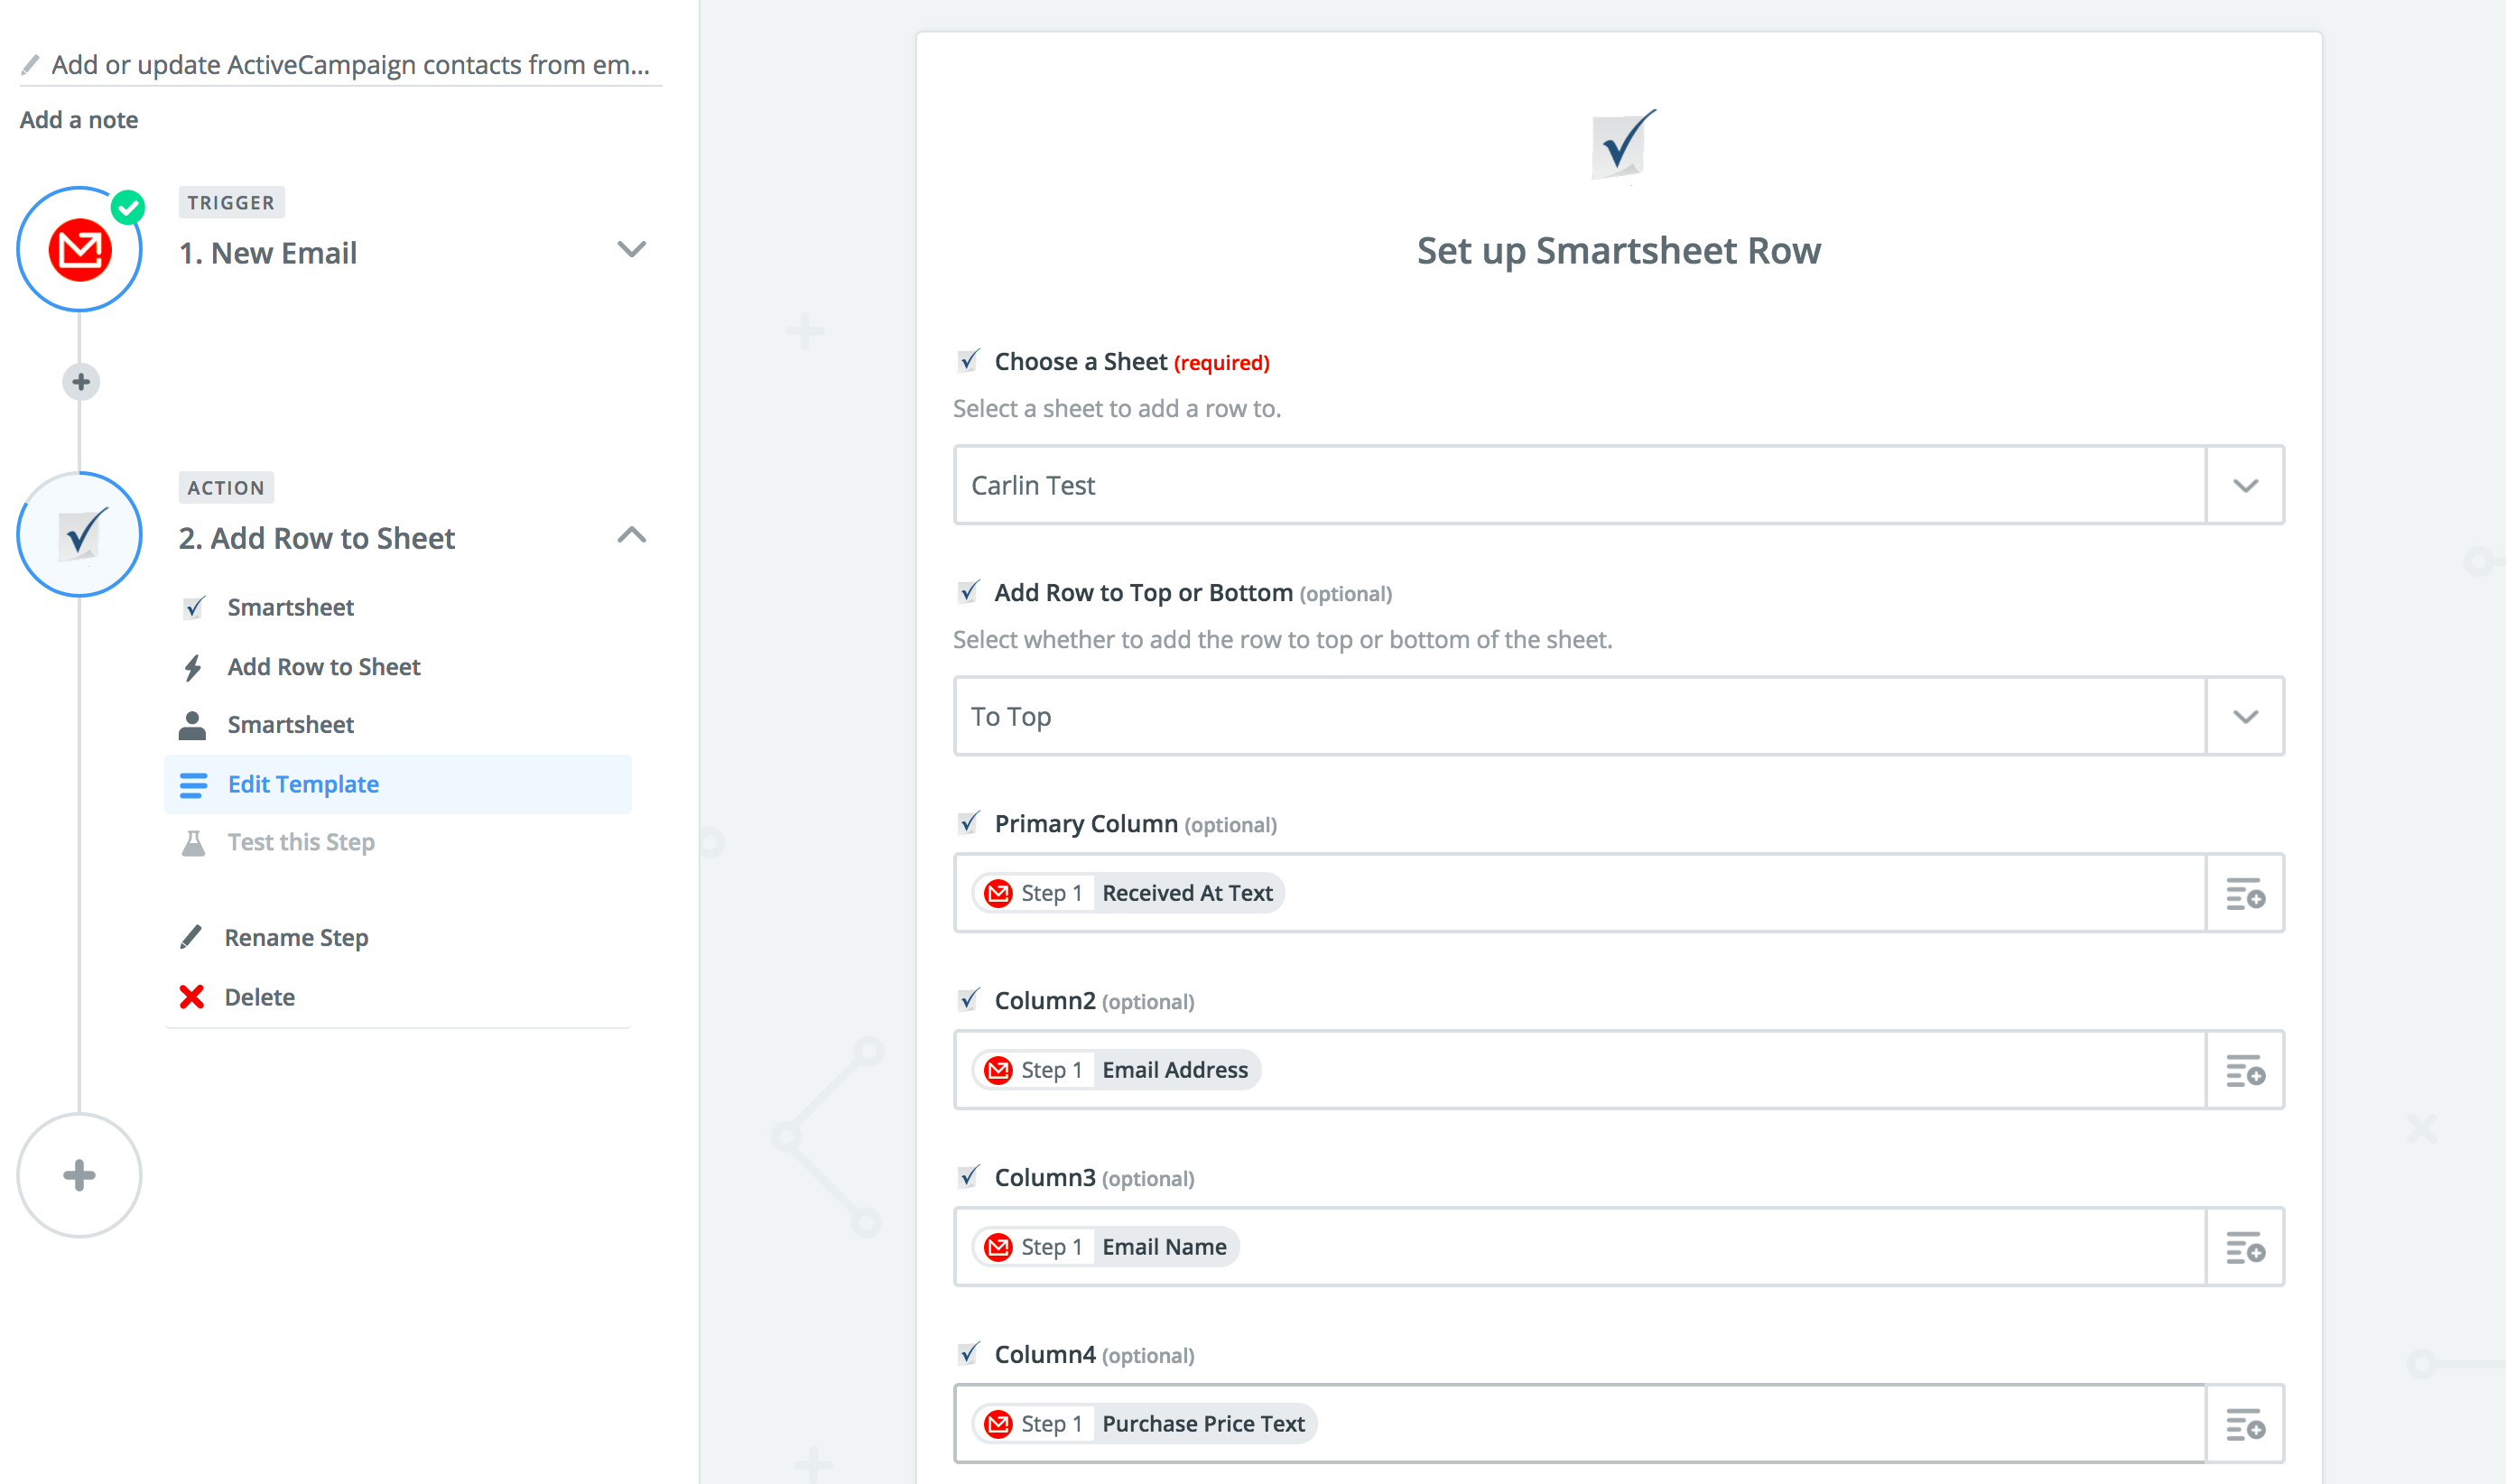Insert a field into Primary Column
2506x1484 pixels.
tap(2245, 893)
